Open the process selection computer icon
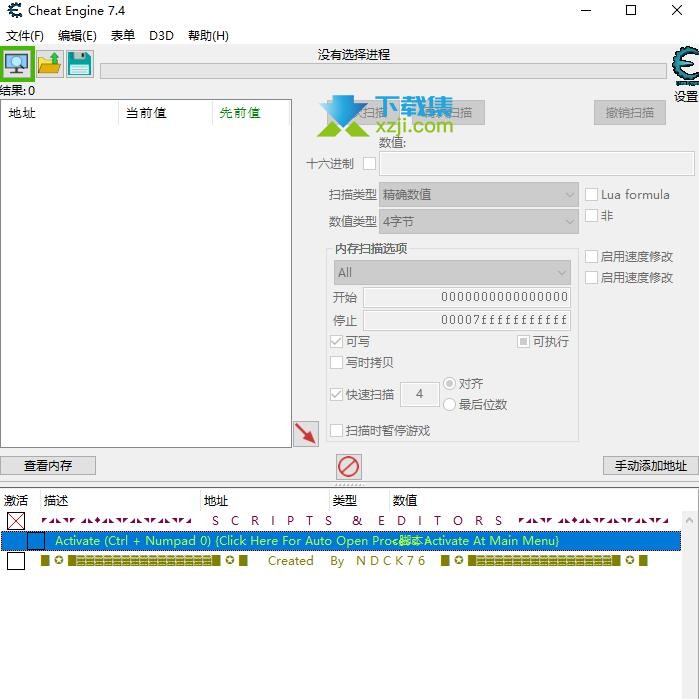Screen dimensions: 699x699 coord(17,64)
